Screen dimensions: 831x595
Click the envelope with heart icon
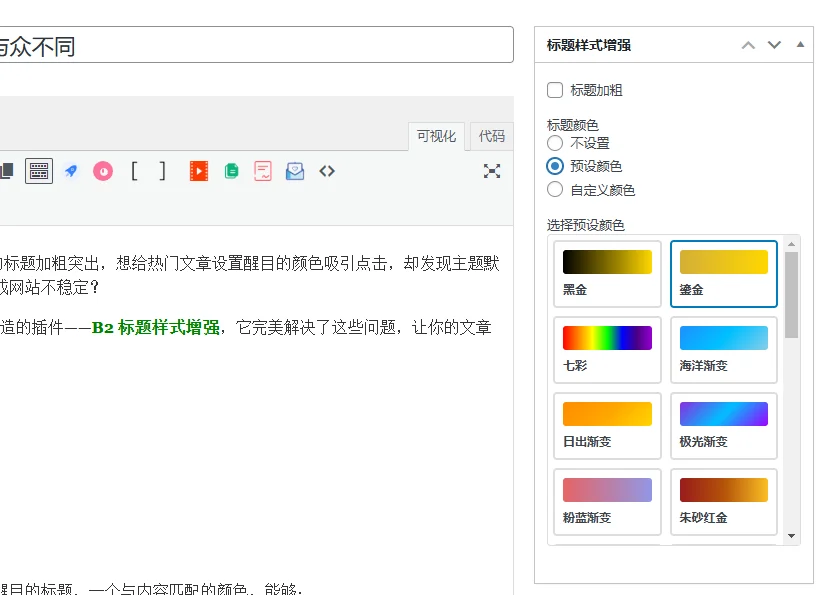tap(295, 171)
